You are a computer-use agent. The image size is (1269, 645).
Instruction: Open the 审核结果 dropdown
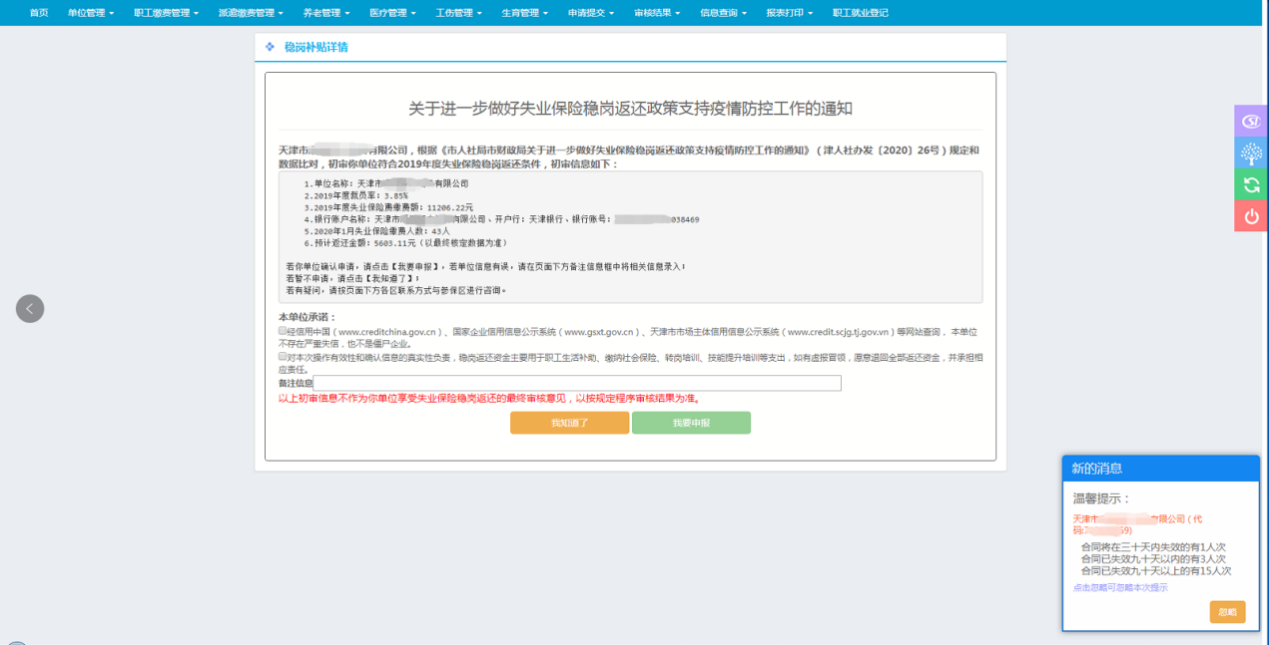tap(657, 13)
